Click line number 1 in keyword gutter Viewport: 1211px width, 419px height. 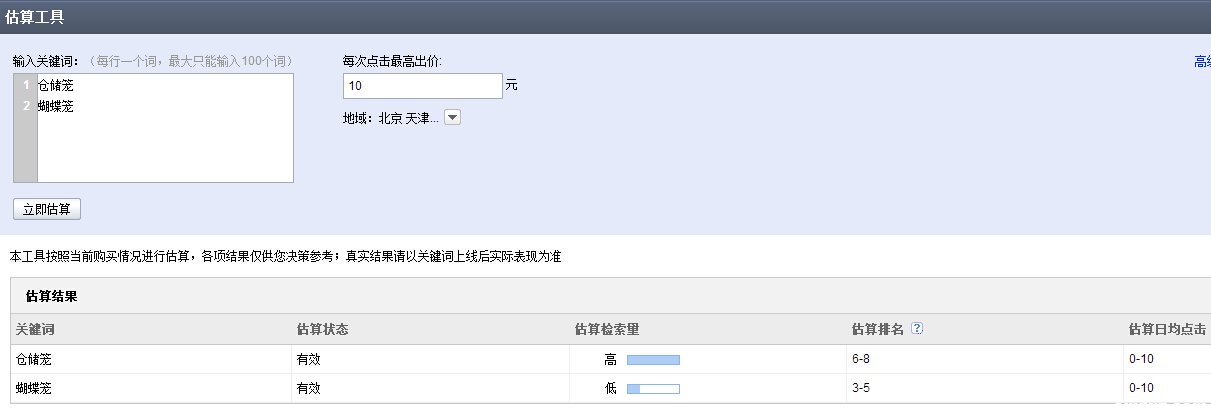[x=26, y=86]
